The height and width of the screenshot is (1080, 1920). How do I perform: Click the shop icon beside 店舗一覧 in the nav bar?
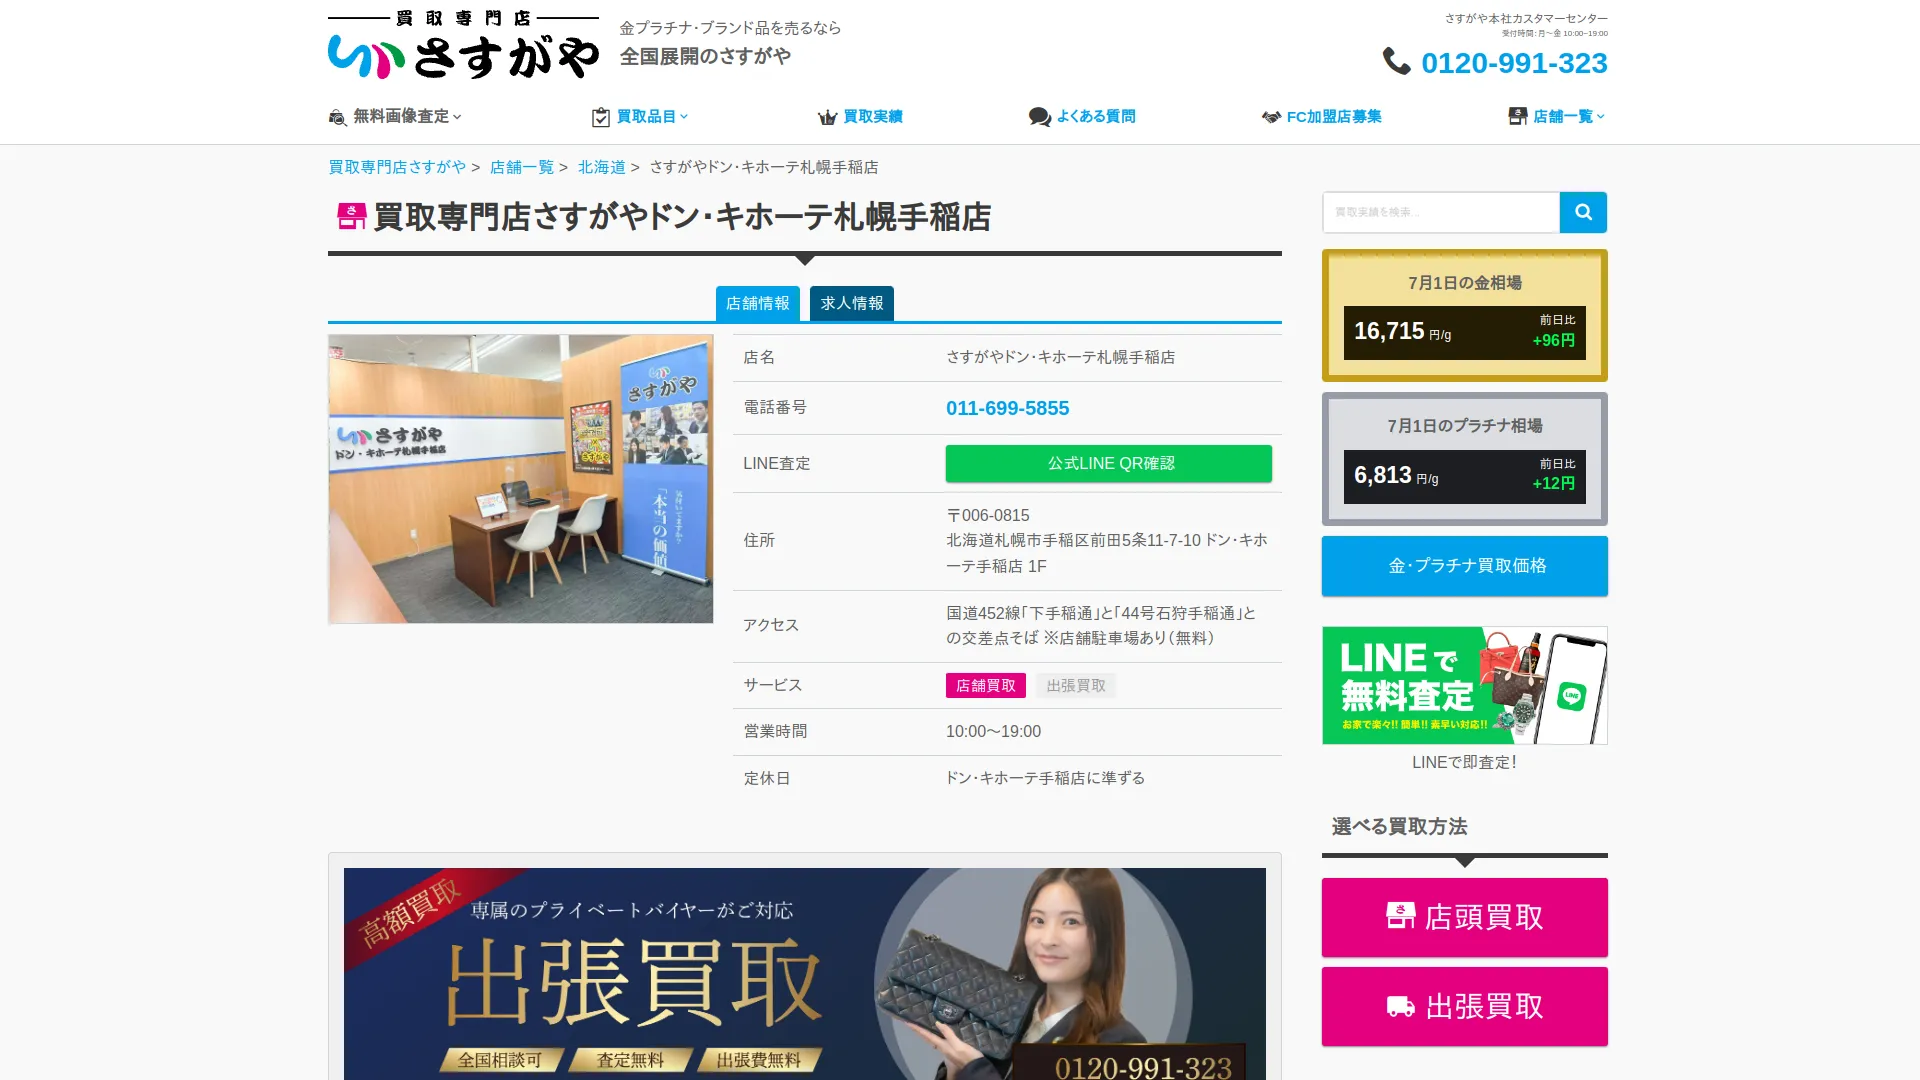(1517, 116)
